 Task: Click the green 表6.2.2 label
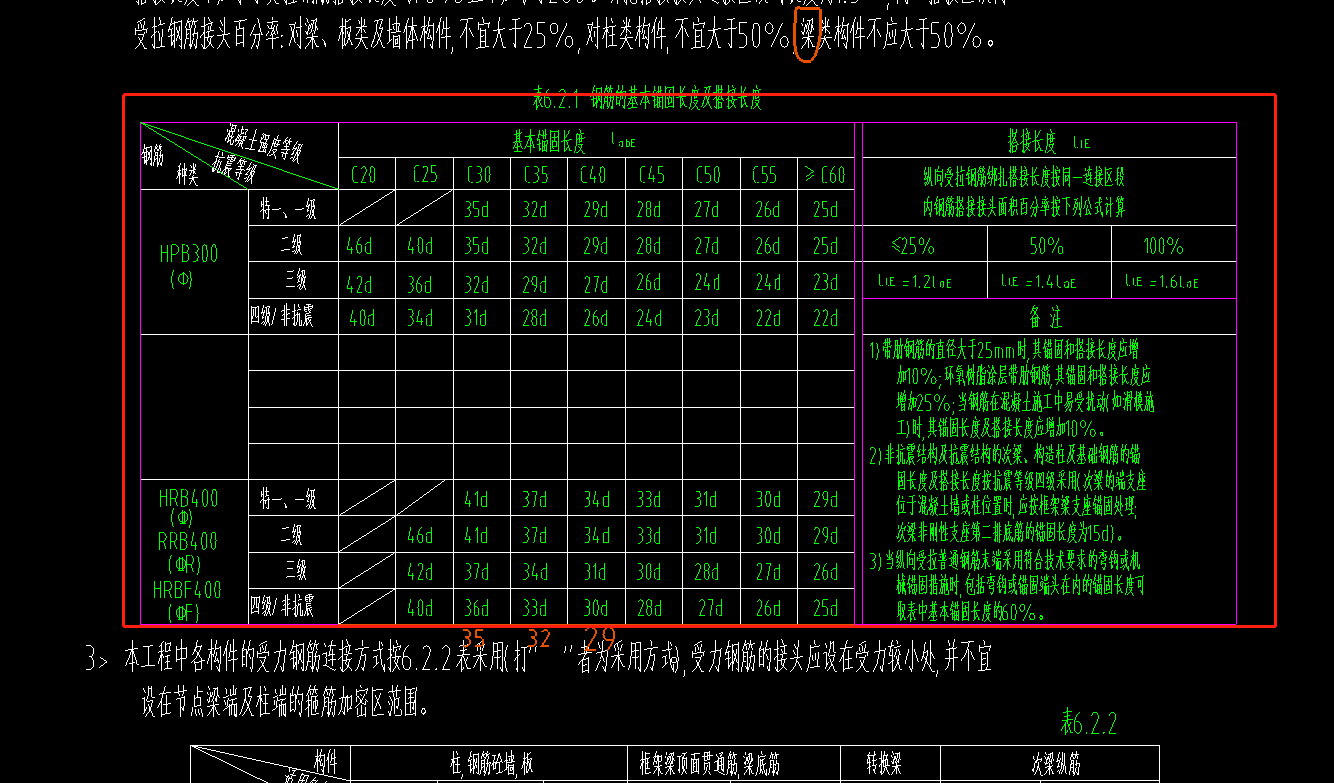1088,722
